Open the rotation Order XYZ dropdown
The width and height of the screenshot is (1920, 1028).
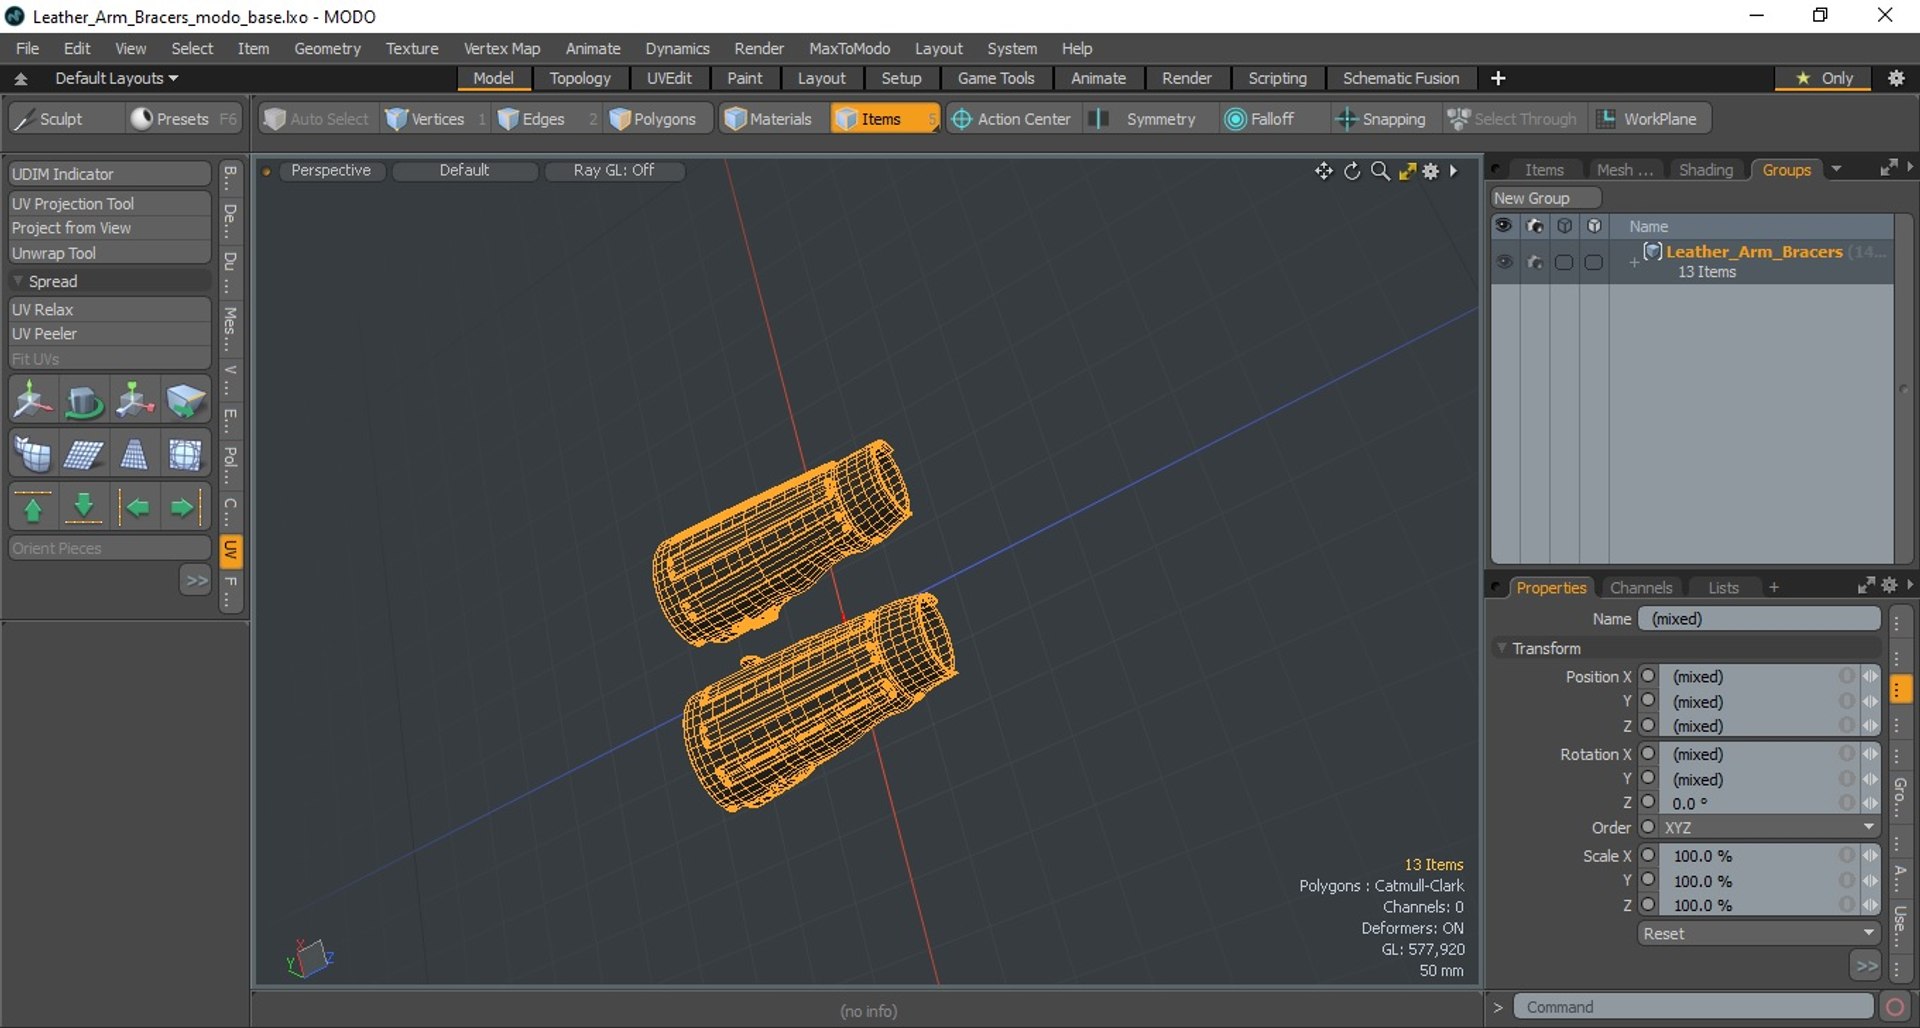point(1768,828)
